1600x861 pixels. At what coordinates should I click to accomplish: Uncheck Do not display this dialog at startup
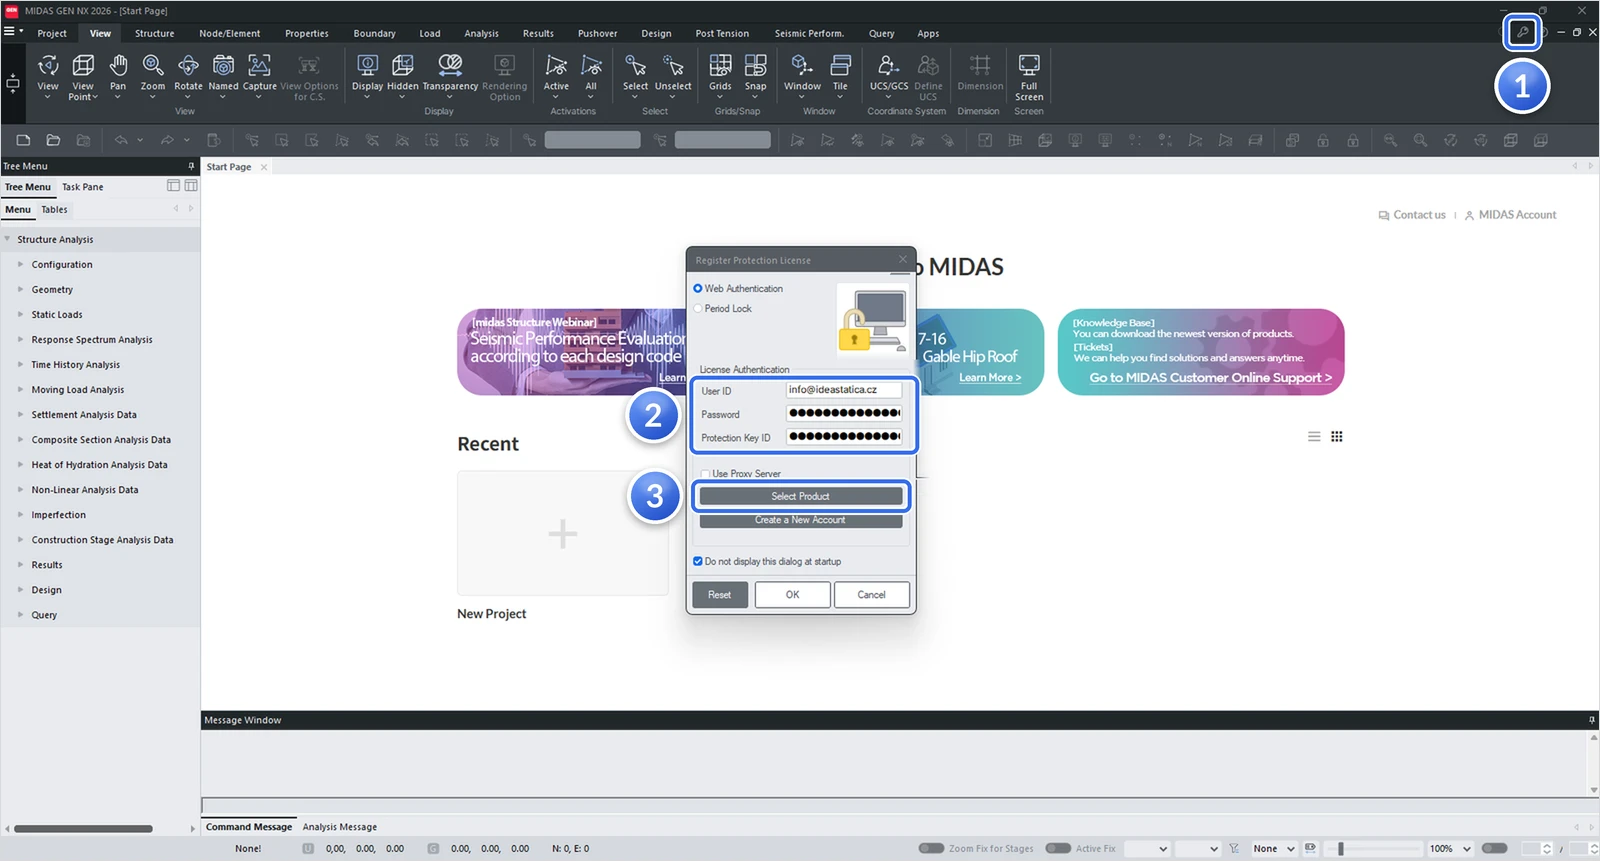698,562
